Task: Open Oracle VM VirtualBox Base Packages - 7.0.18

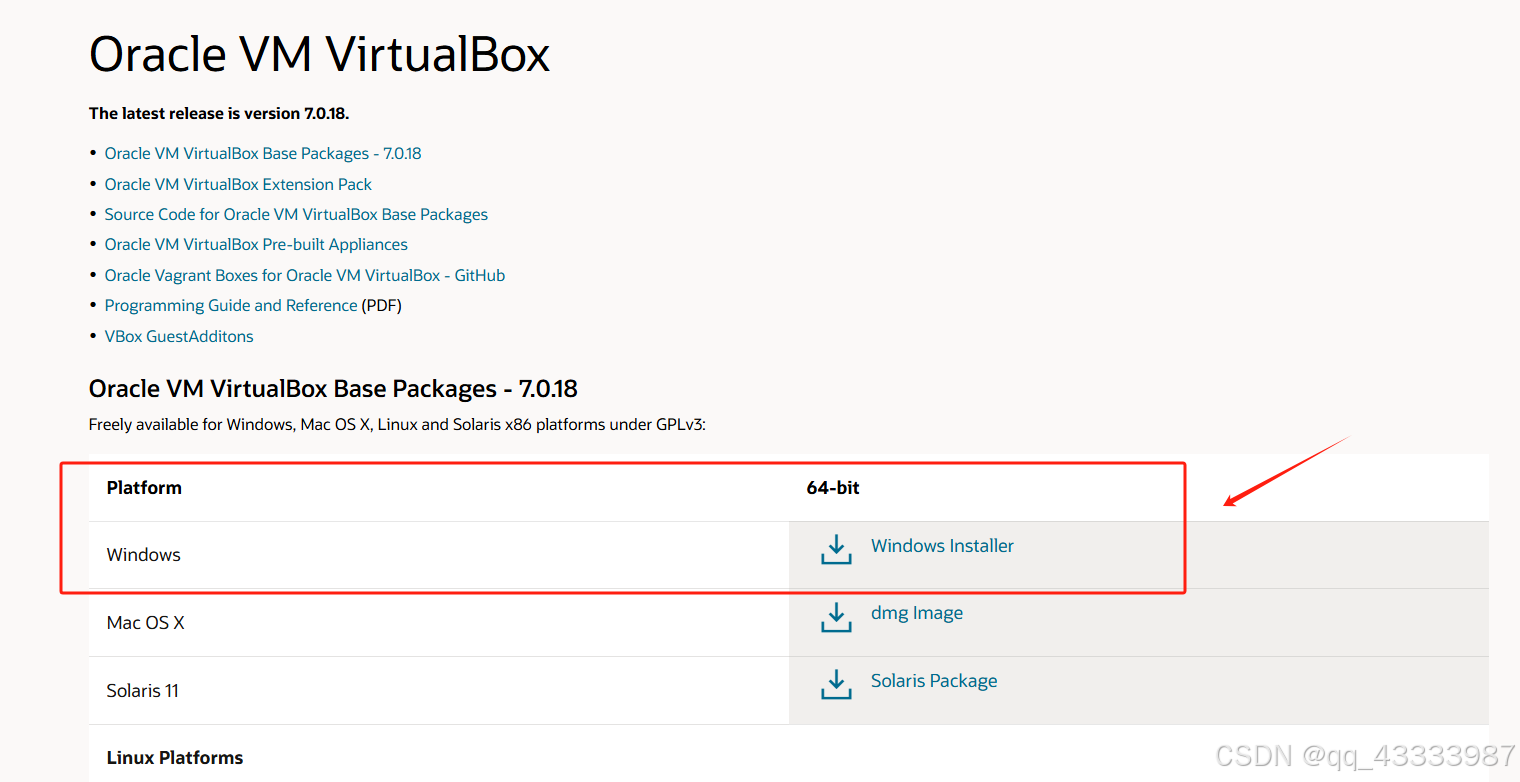Action: tap(263, 153)
